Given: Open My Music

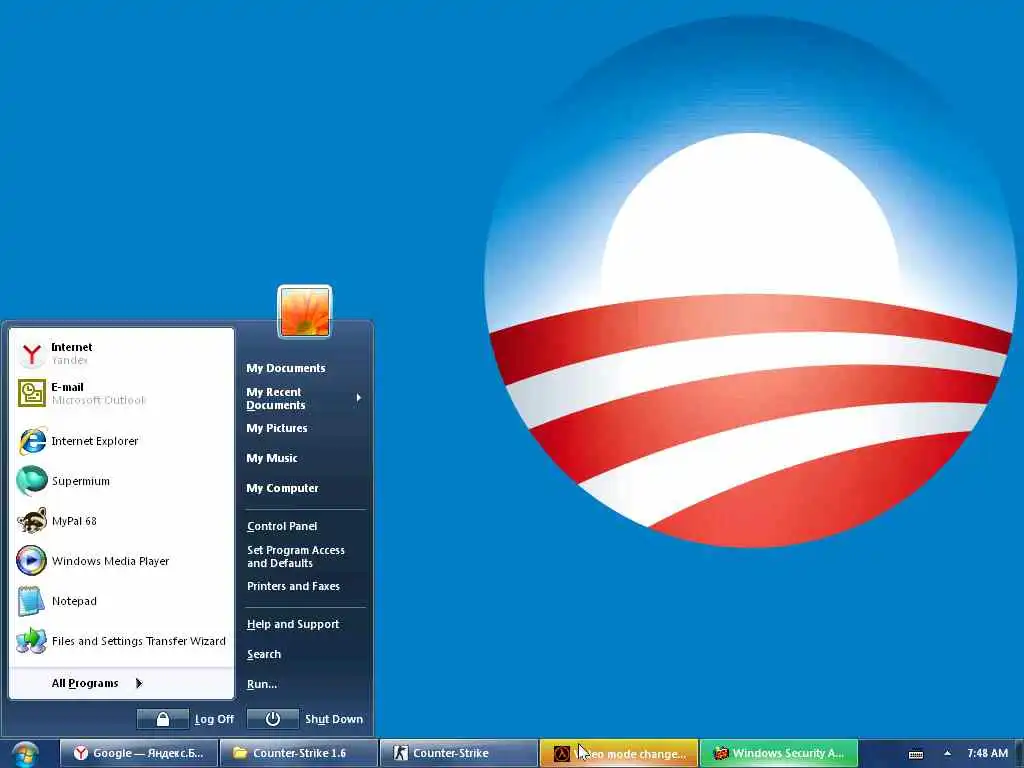Looking at the screenshot, I should [x=272, y=458].
